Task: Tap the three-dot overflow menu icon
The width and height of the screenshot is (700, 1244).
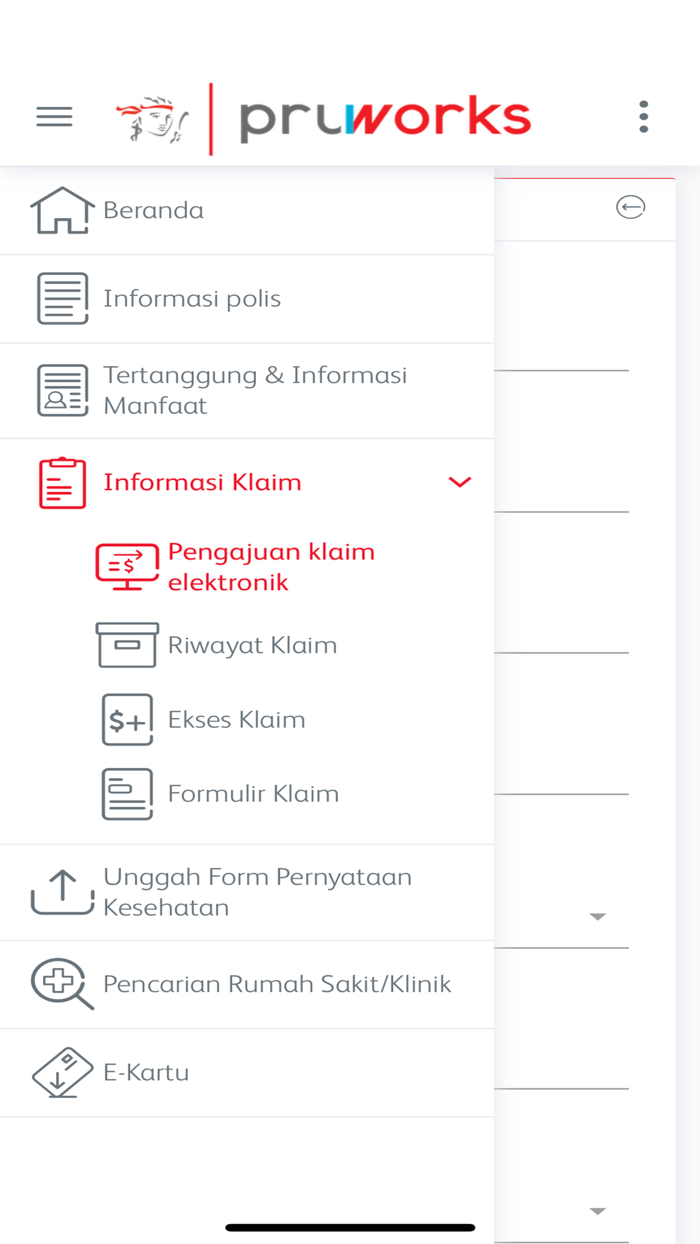Action: coord(644,117)
